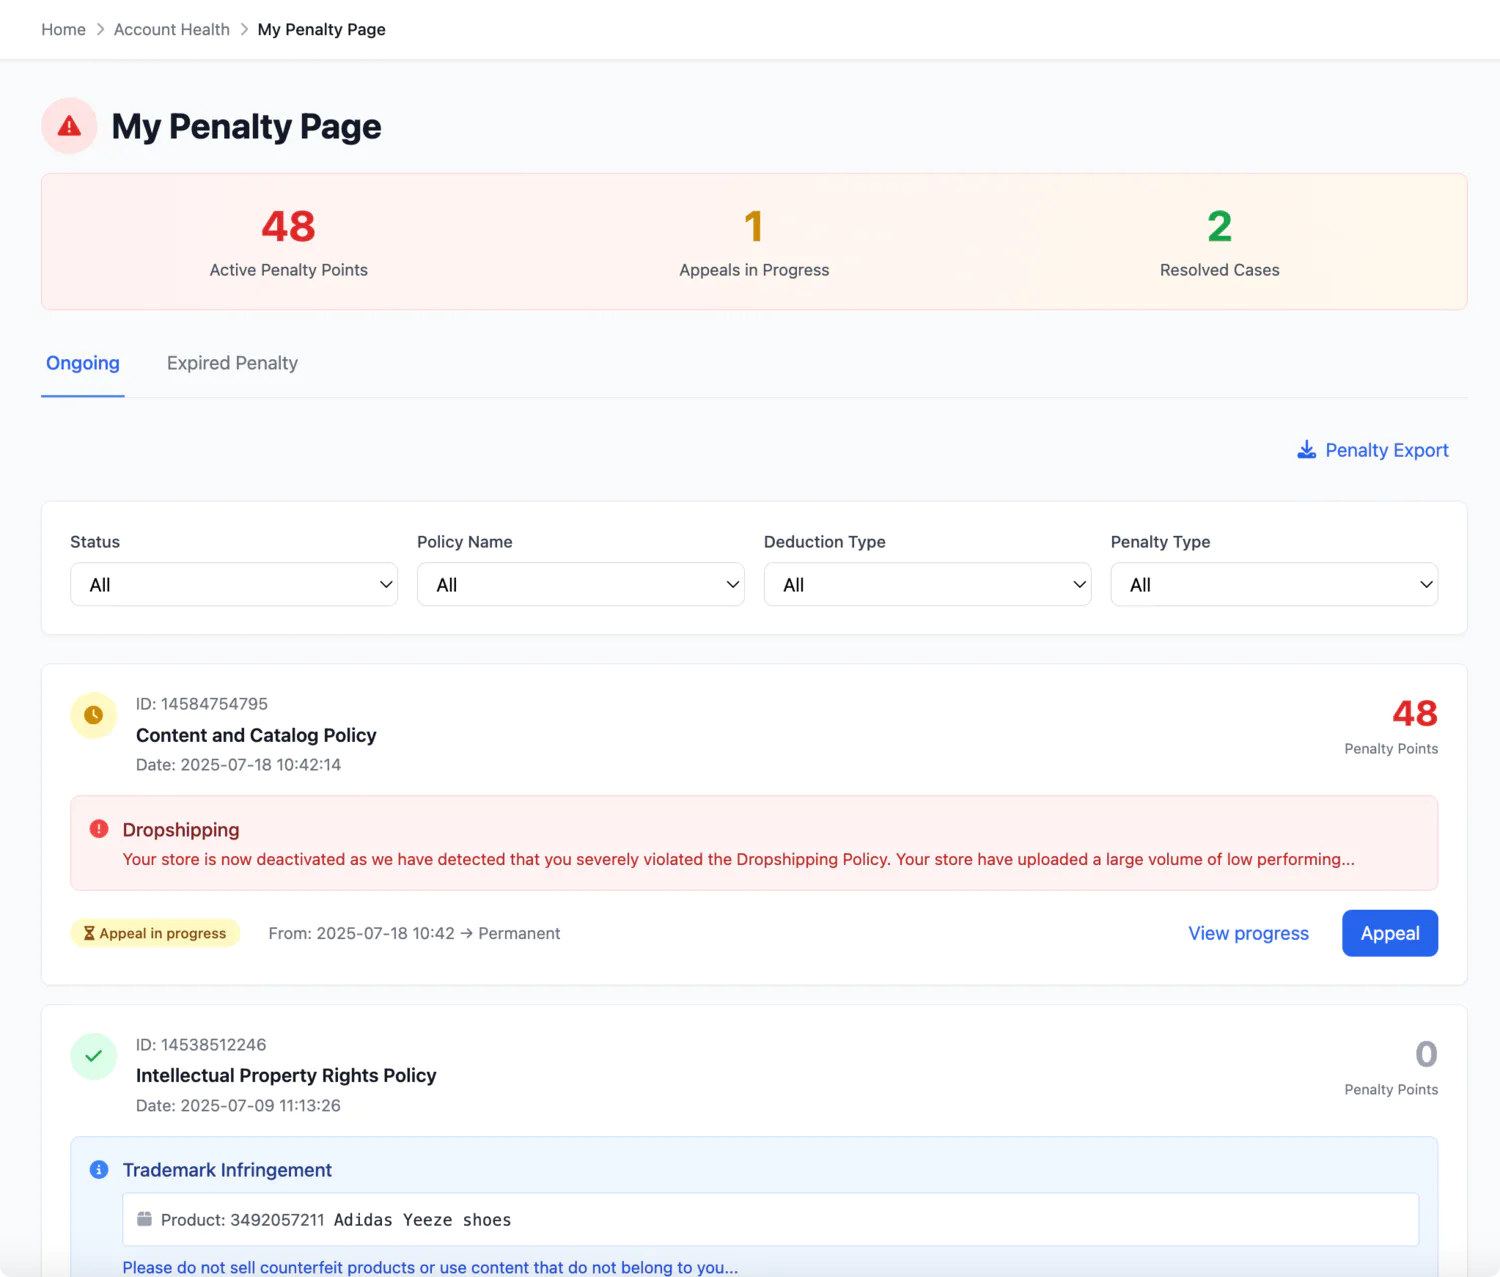Click the hourglass icon in appeal badge
The height and width of the screenshot is (1277, 1500).
(89, 933)
